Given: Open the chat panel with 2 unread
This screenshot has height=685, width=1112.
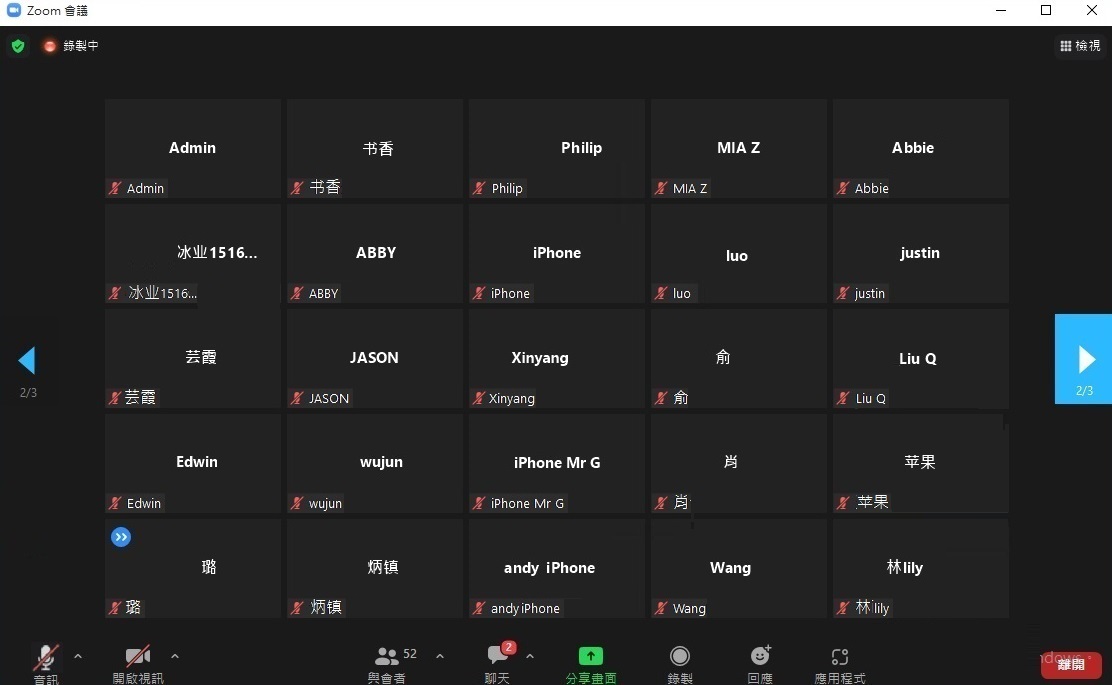Looking at the screenshot, I should [497, 656].
